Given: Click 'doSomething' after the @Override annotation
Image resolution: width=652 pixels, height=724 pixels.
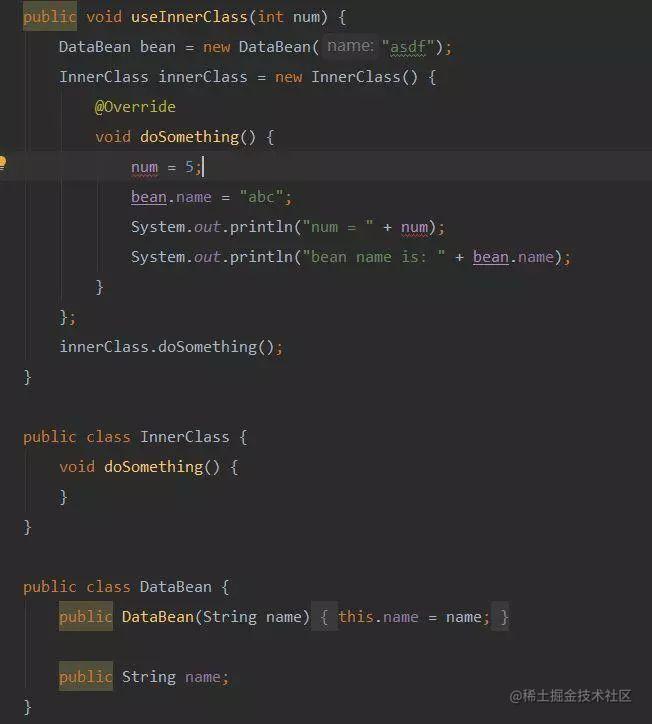Looking at the screenshot, I should 189,137.
